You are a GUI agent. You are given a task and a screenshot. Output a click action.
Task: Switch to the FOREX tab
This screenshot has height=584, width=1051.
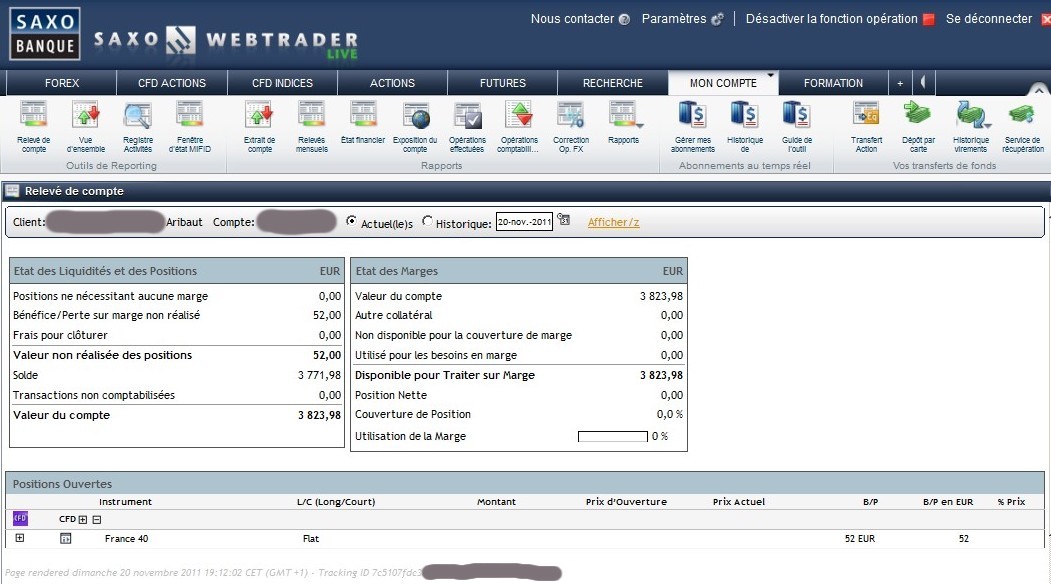(62, 83)
